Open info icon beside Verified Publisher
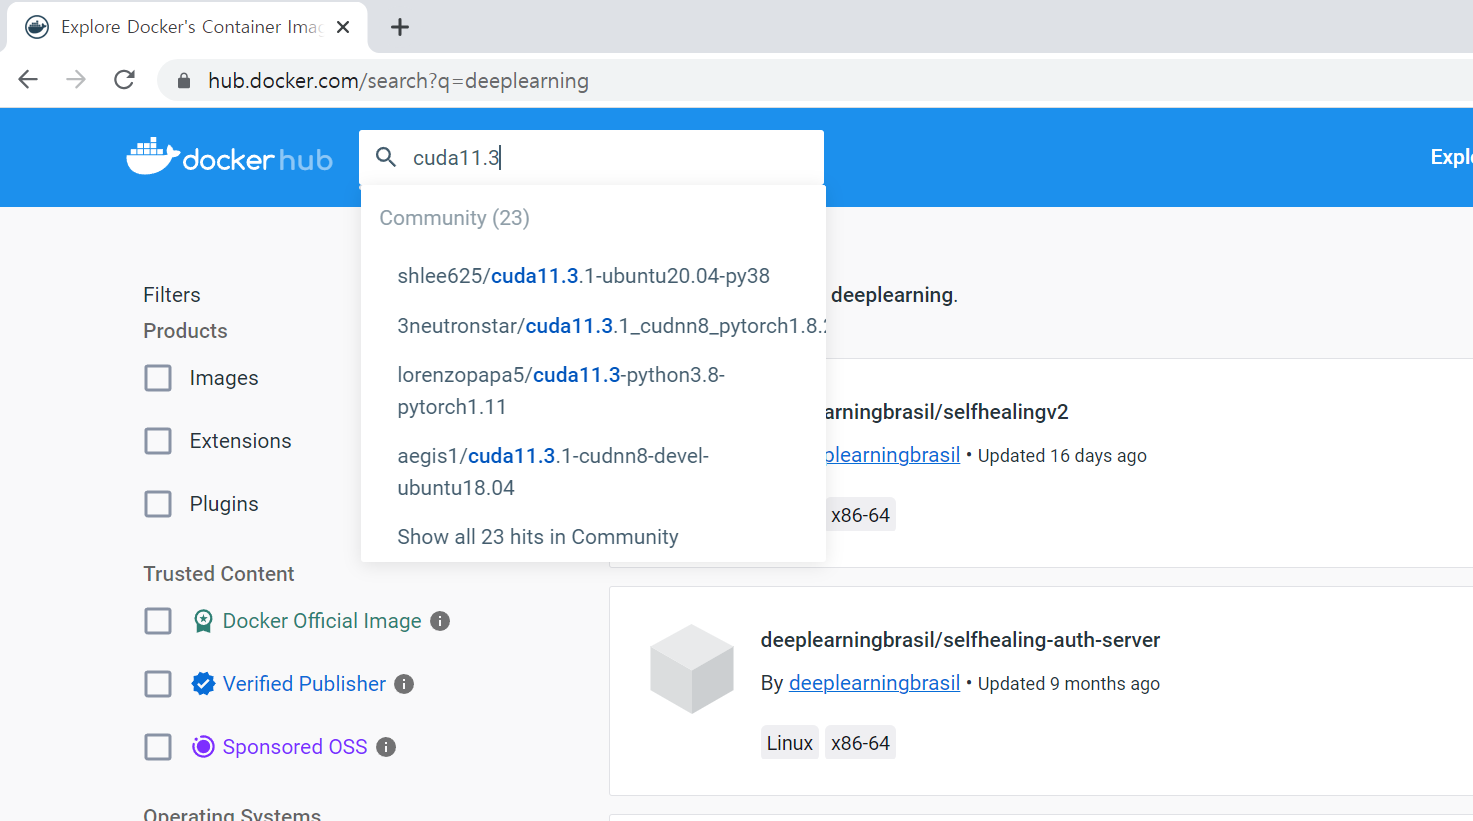 click(x=404, y=684)
